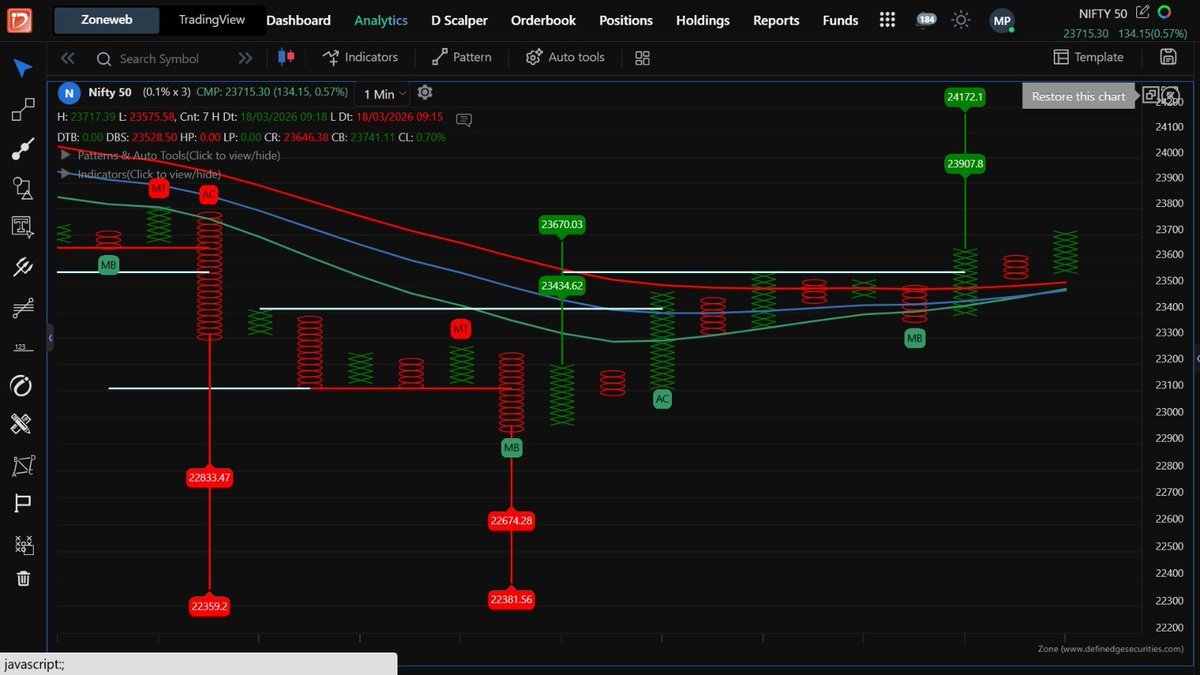Go to the Positions page
This screenshot has height=675, width=1200.
626,20
